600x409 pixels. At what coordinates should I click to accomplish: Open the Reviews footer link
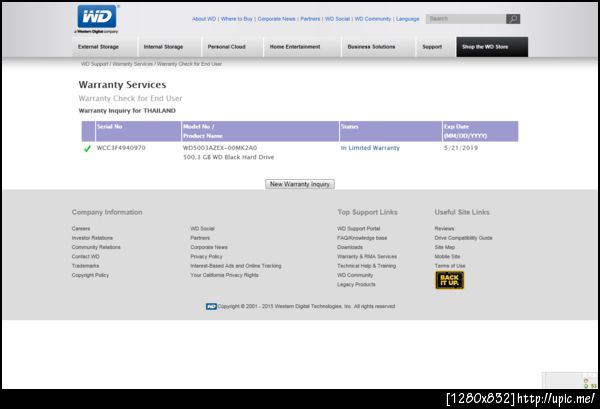pyautogui.click(x=444, y=228)
